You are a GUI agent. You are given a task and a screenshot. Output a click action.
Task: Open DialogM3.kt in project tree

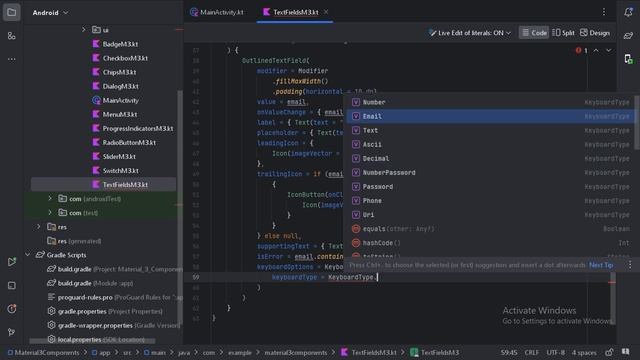click(116, 86)
